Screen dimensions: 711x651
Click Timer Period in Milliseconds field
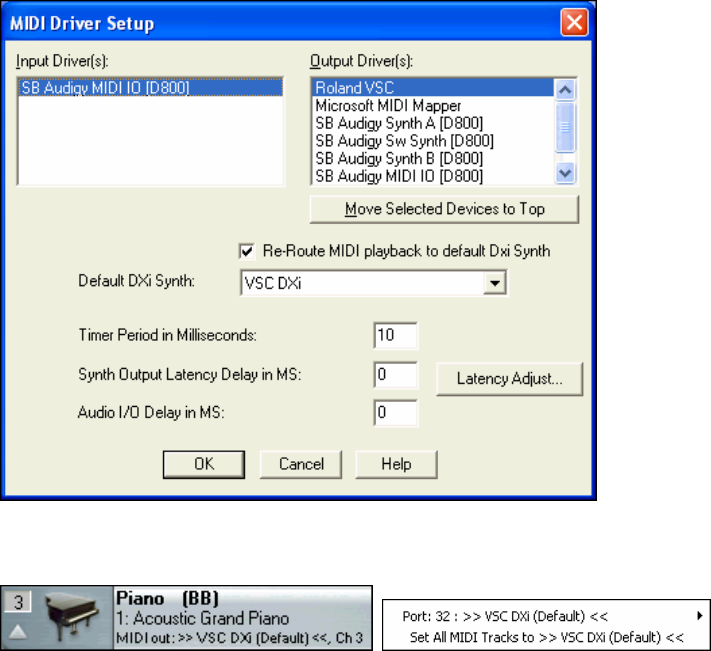pyautogui.click(x=395, y=335)
